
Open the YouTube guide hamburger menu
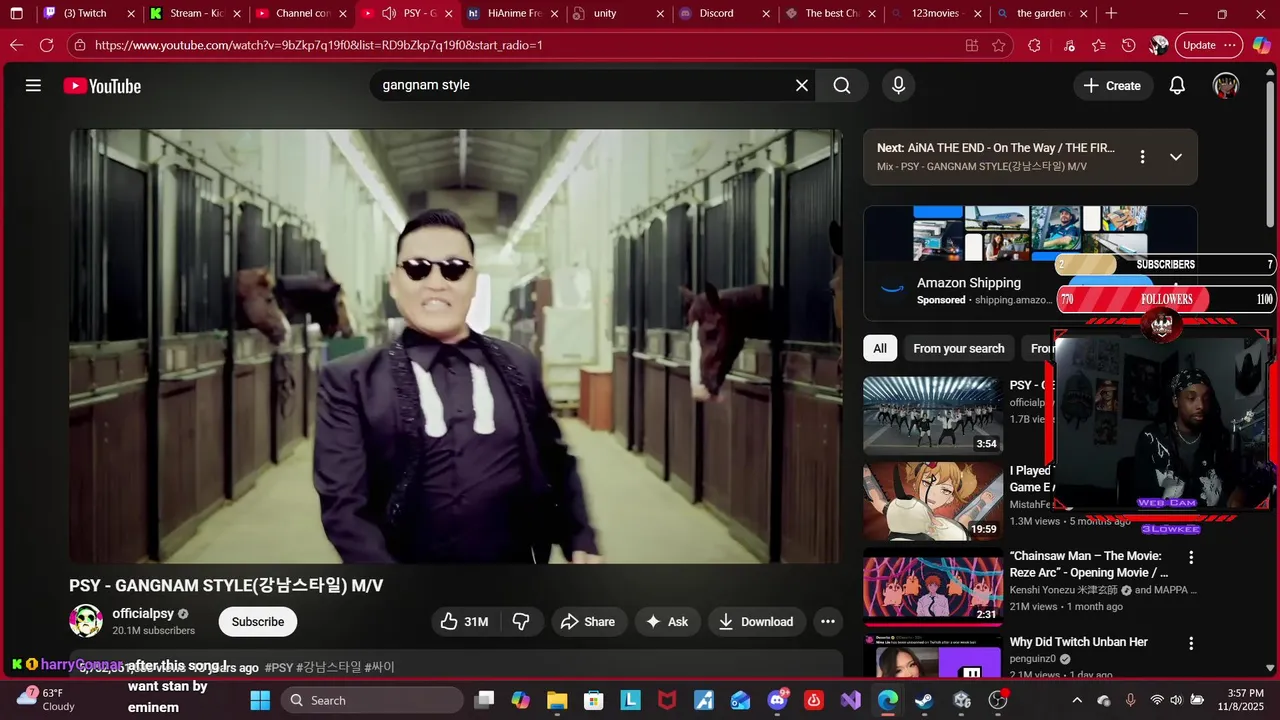pyautogui.click(x=33, y=86)
